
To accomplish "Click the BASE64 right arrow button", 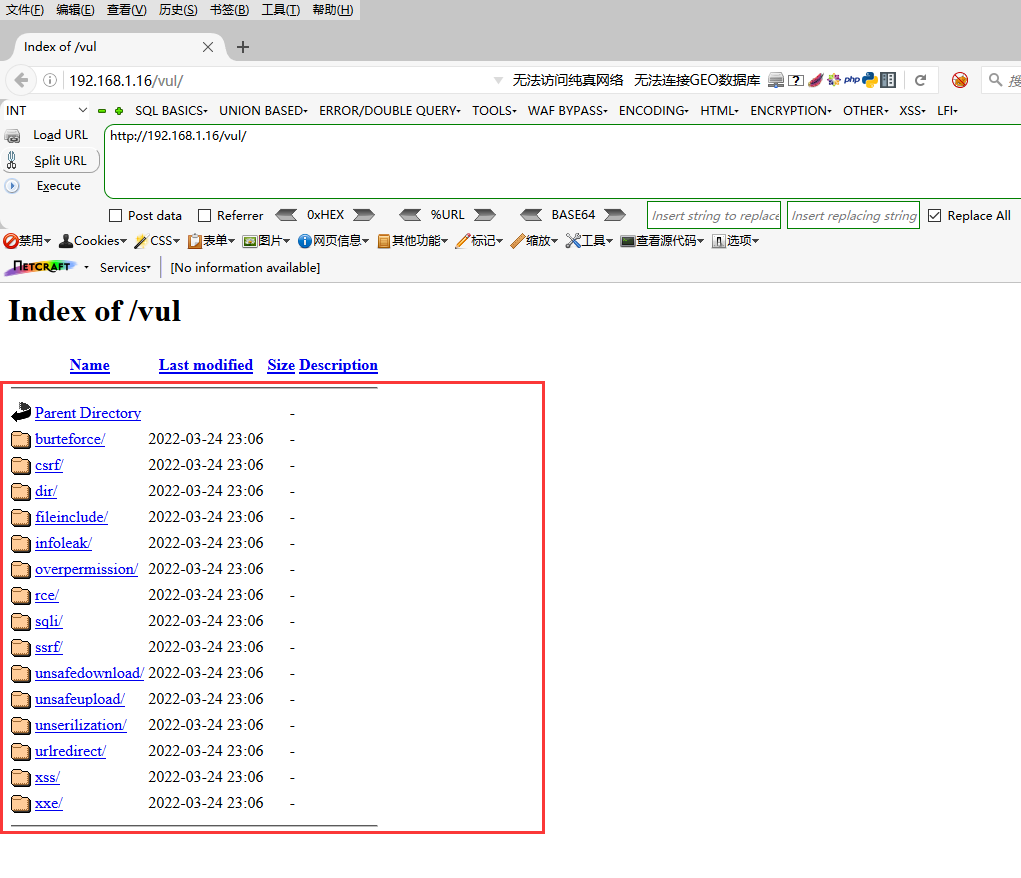I will (x=615, y=215).
